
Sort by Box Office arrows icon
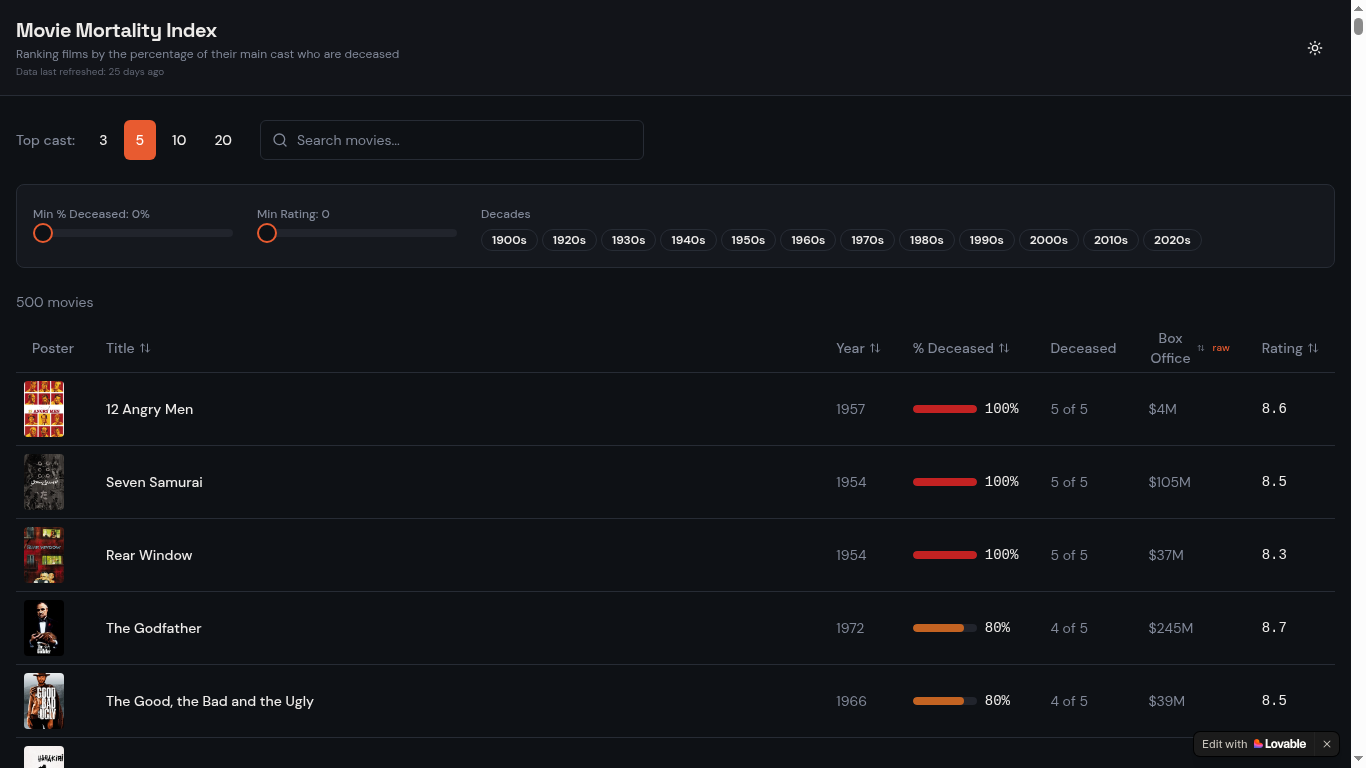[1201, 348]
